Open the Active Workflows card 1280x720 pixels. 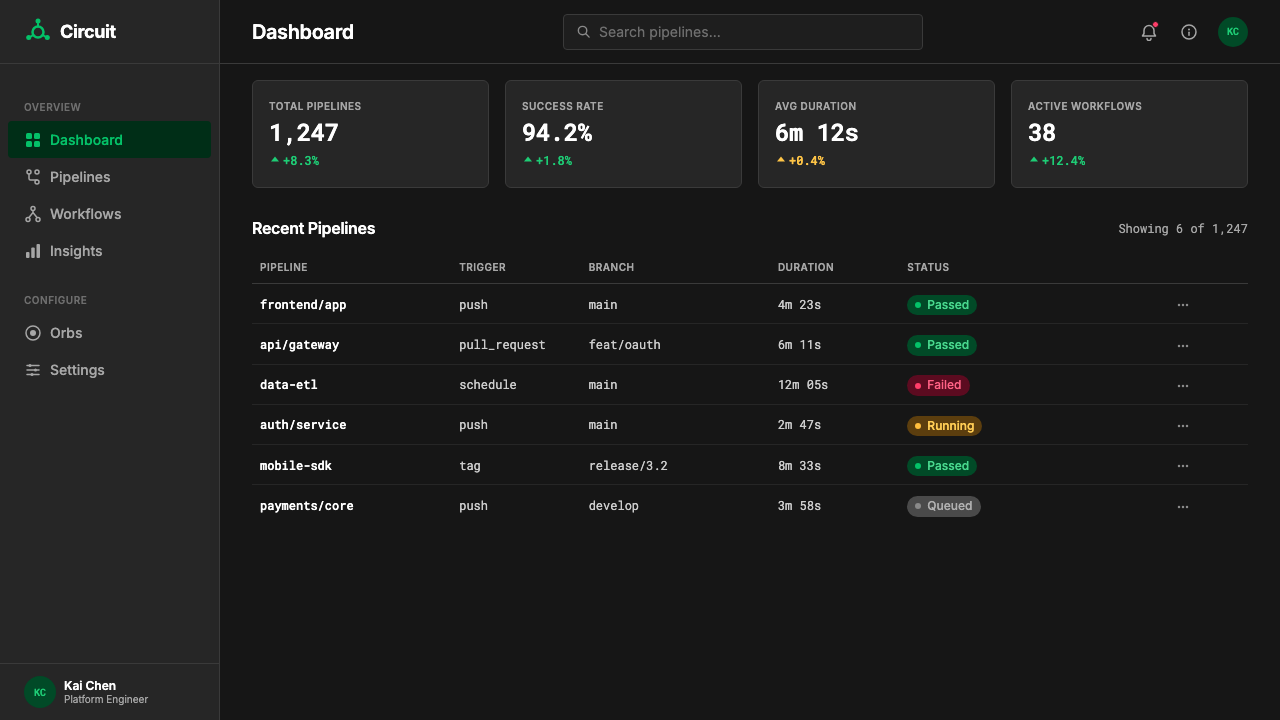1129,134
